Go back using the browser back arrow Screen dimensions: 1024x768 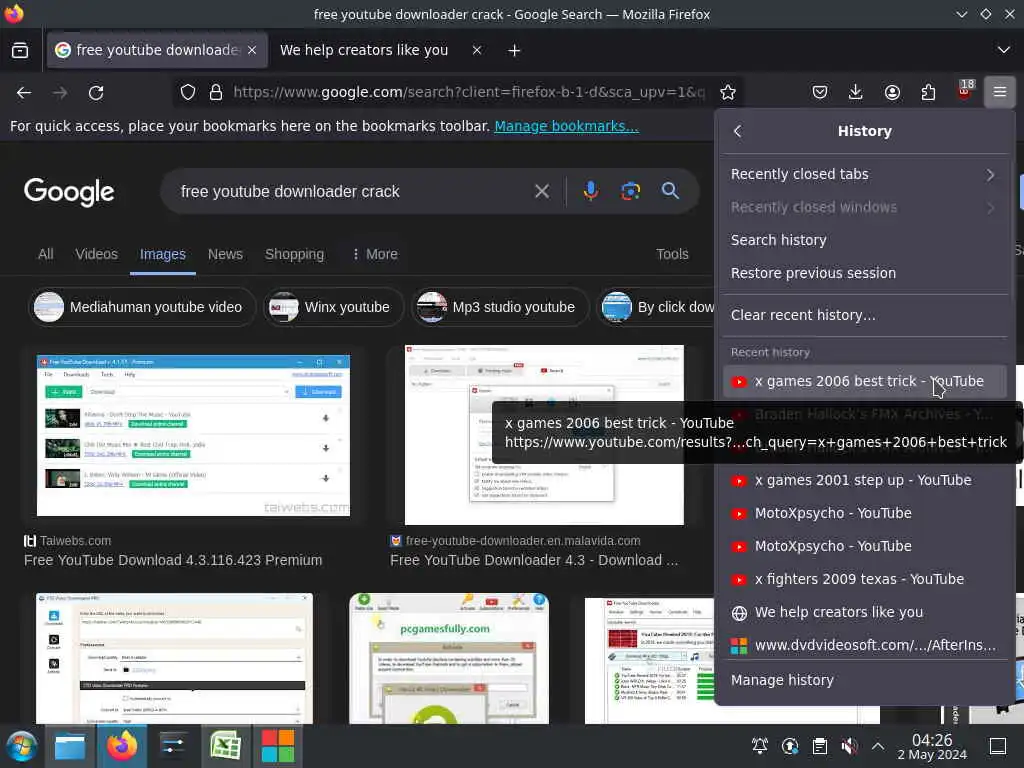(24, 93)
